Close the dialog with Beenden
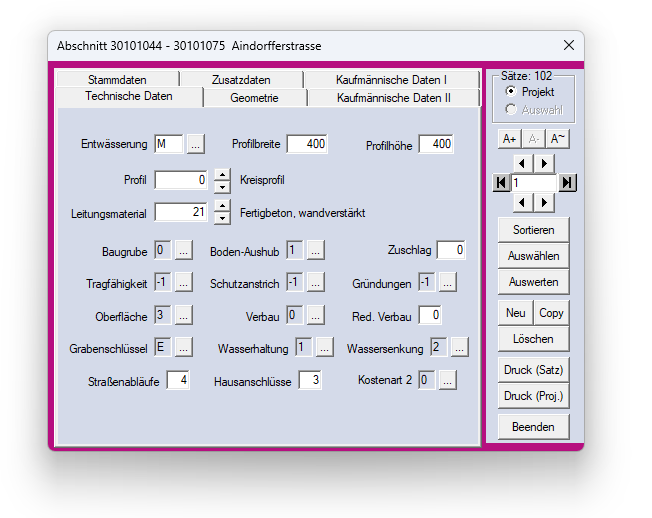The height and width of the screenshot is (518, 652). pos(533,426)
